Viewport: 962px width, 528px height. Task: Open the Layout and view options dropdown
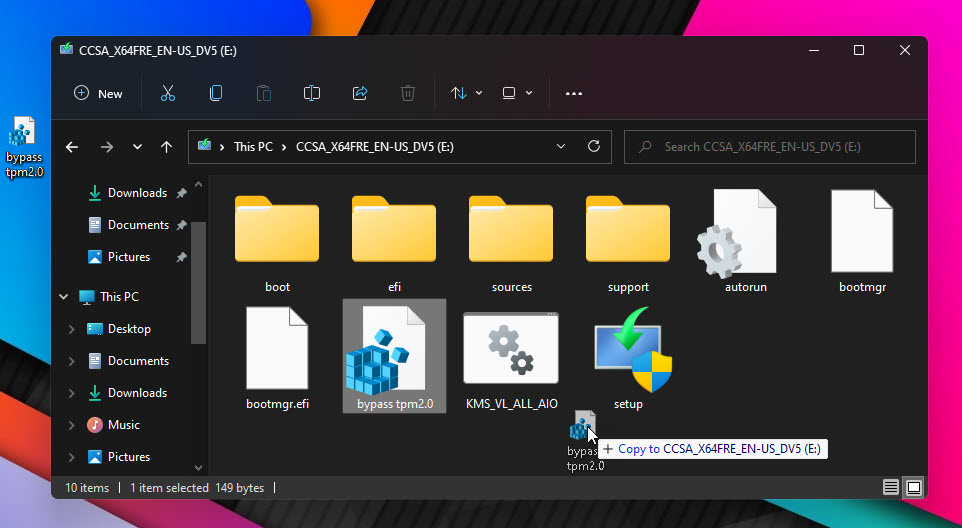click(517, 93)
